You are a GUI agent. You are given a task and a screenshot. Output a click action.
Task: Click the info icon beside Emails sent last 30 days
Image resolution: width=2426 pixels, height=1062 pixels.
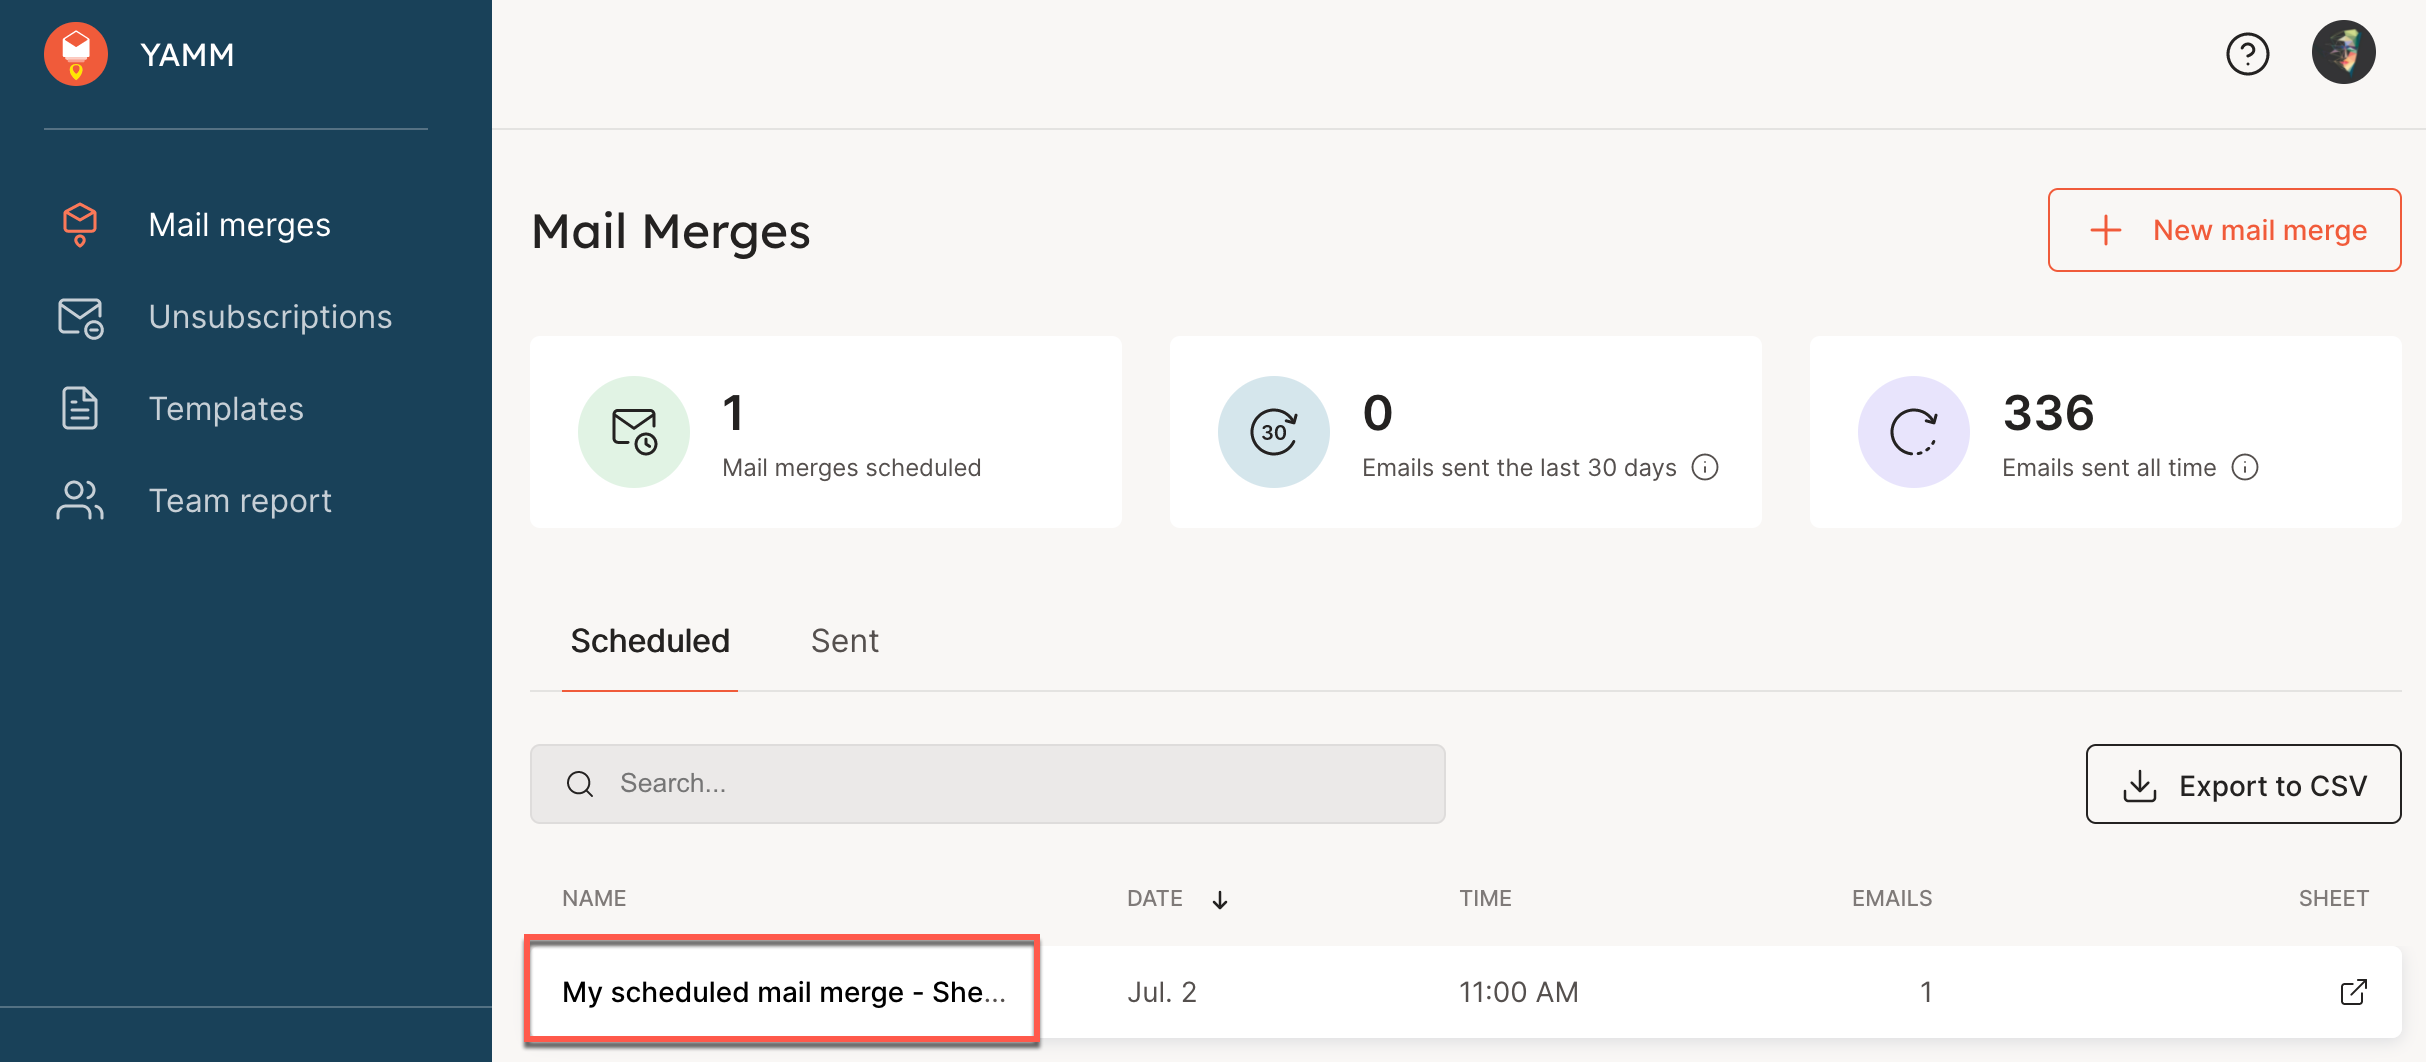(1705, 467)
